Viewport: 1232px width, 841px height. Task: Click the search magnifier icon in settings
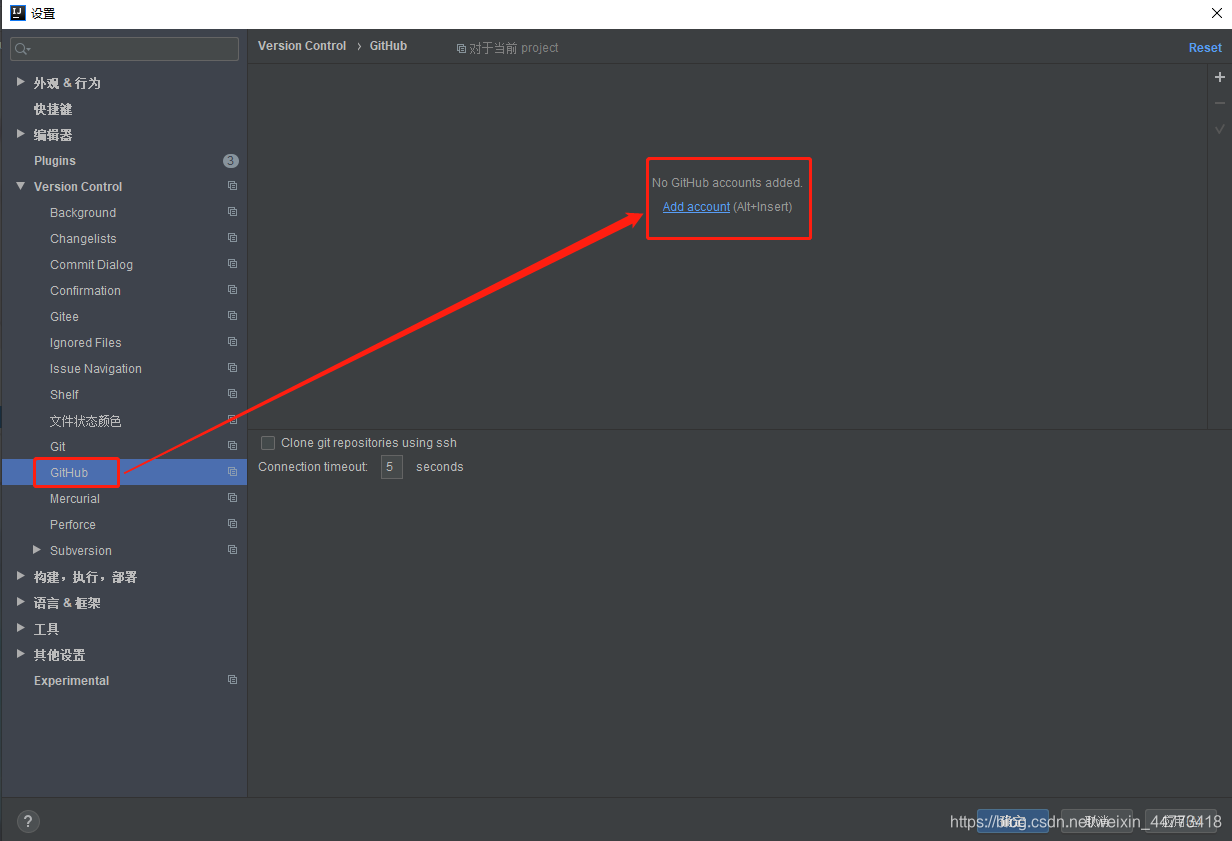pyautogui.click(x=22, y=49)
